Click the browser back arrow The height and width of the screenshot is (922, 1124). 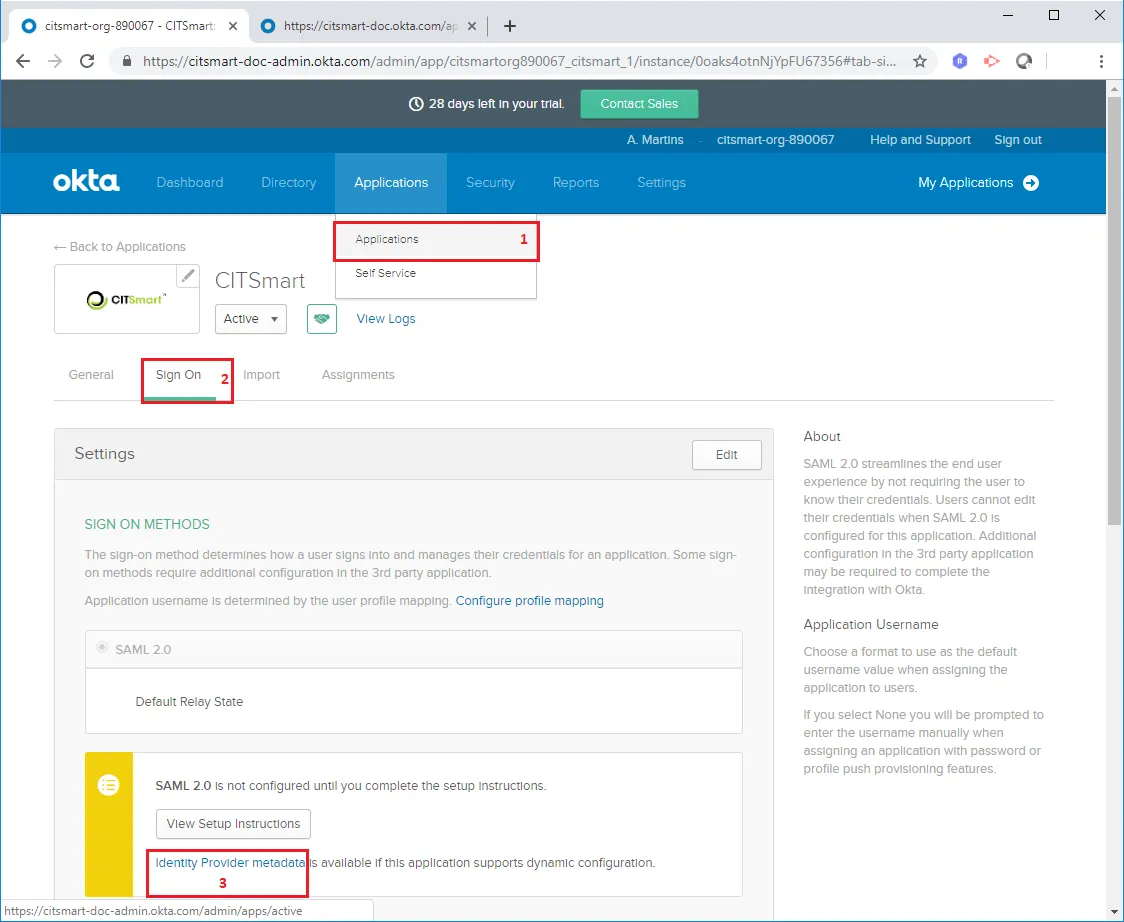pyautogui.click(x=23, y=61)
